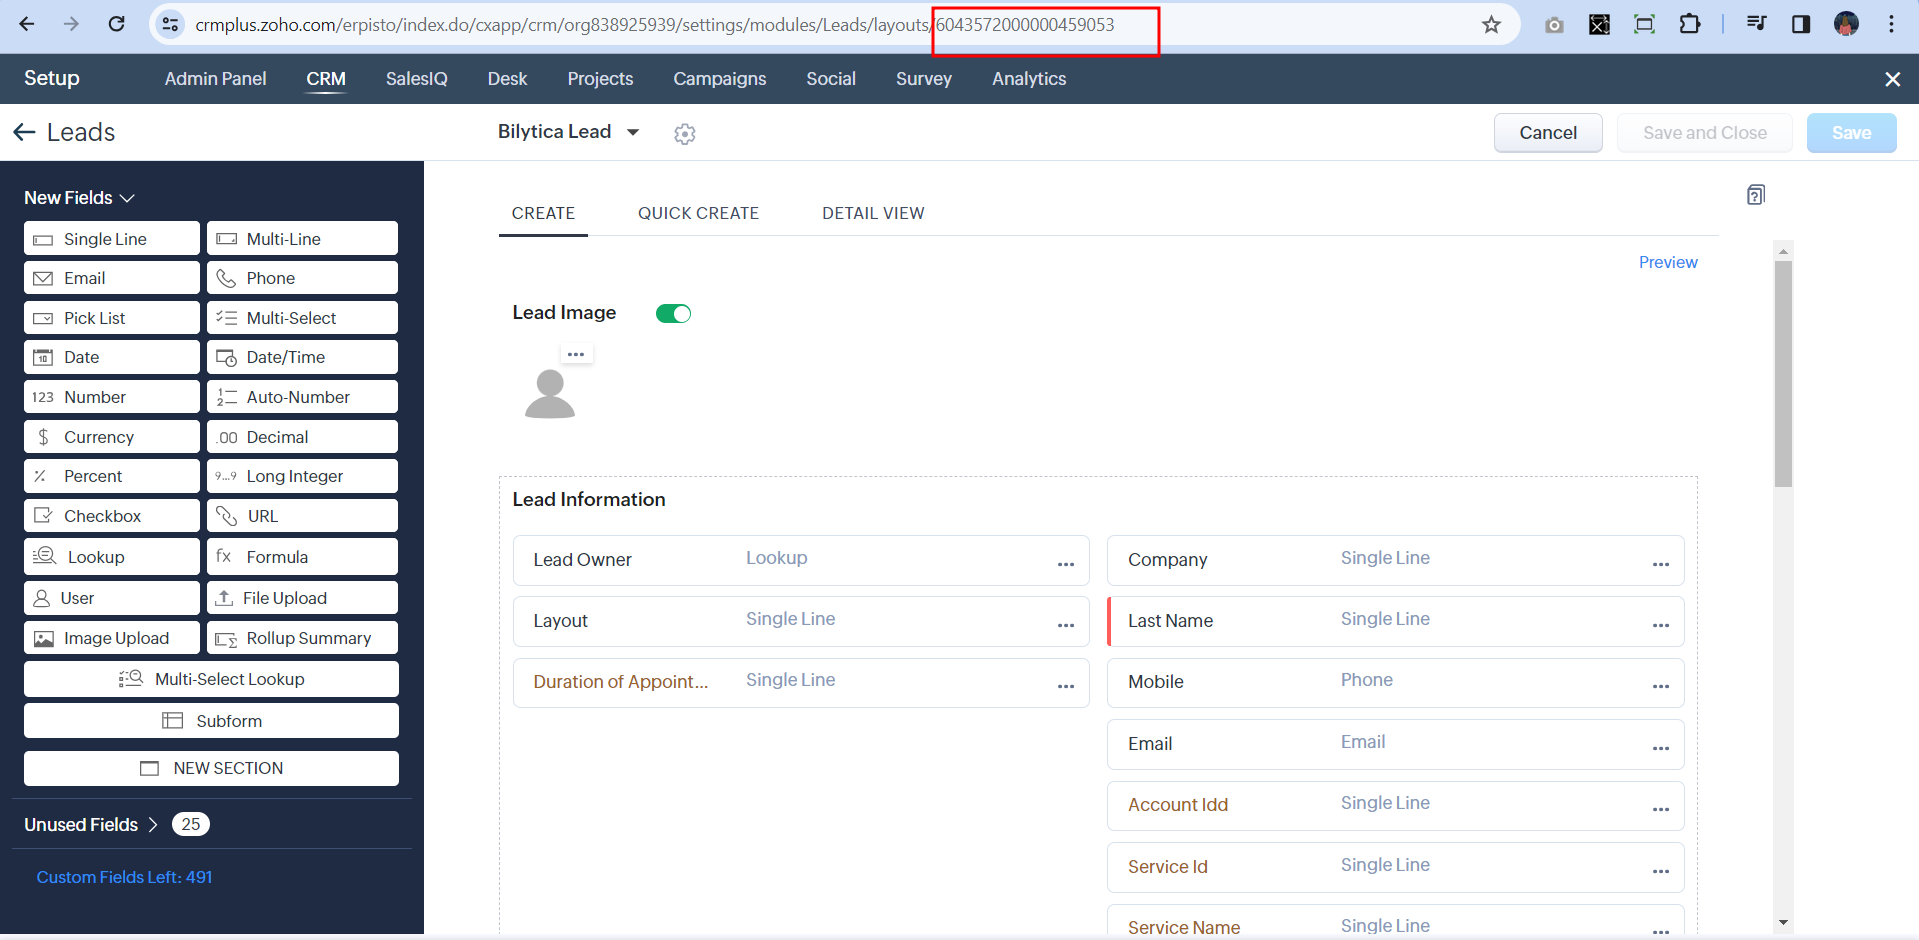View site information icon in address bar

tap(171, 24)
